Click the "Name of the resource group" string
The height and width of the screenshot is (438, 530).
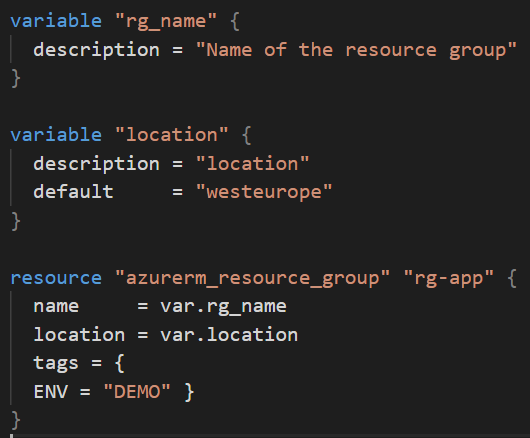click(x=356, y=51)
